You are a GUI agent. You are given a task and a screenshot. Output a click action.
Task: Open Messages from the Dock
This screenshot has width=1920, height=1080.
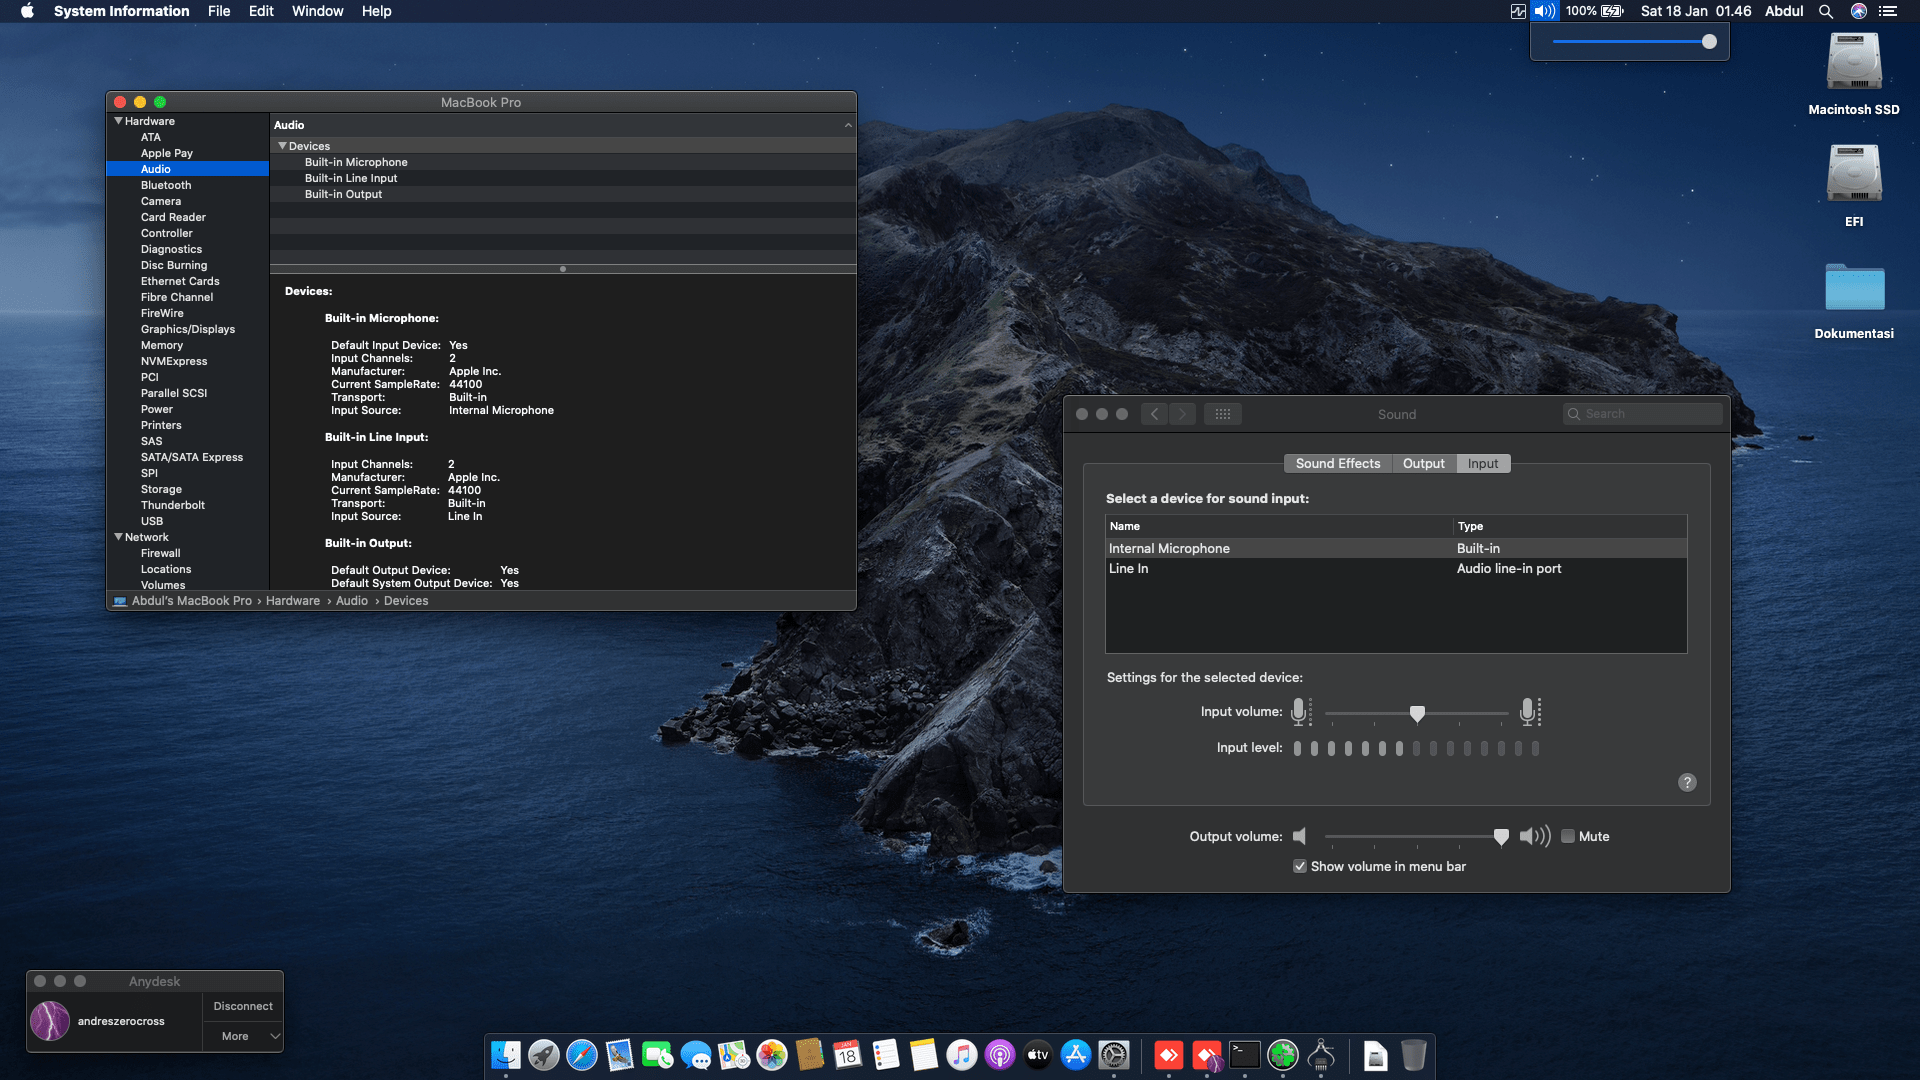(x=696, y=1055)
